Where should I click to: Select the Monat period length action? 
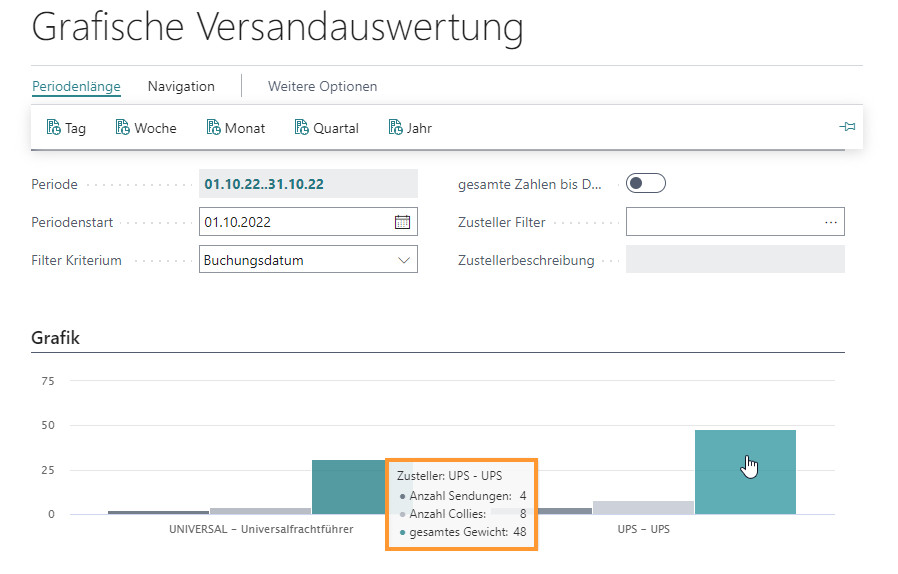point(235,128)
